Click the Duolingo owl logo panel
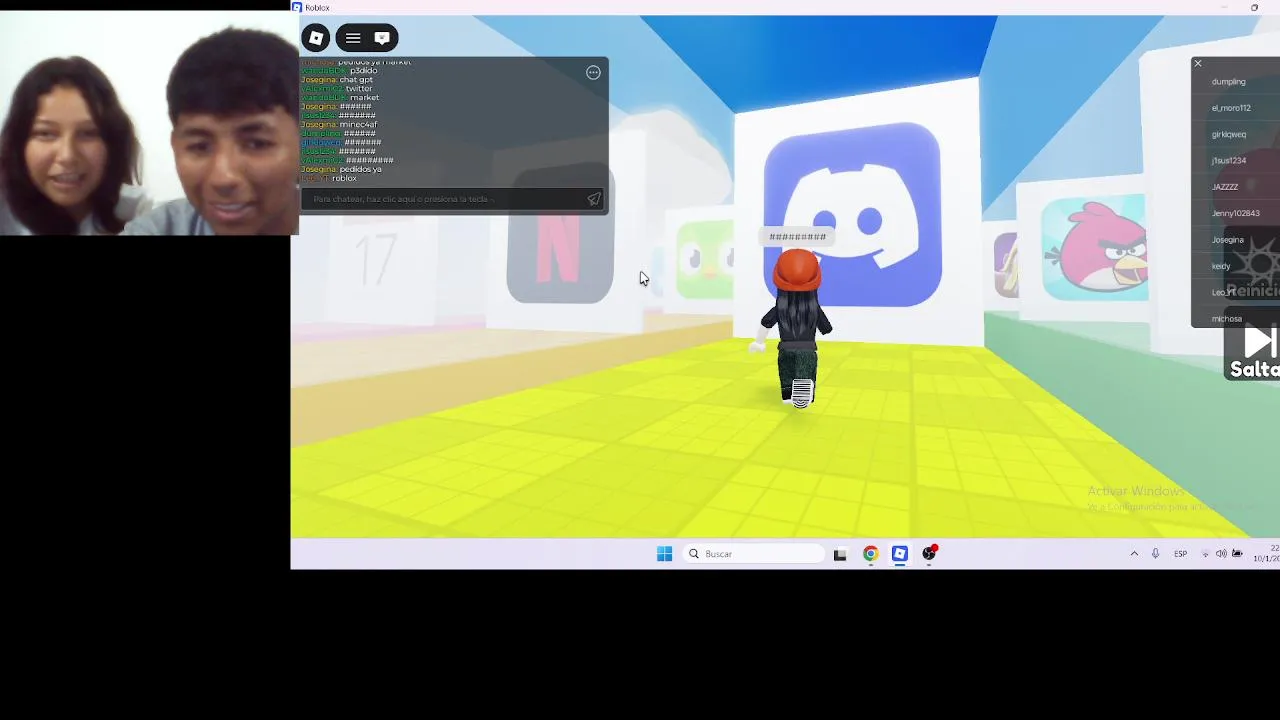This screenshot has width=1280, height=720. tap(705, 261)
